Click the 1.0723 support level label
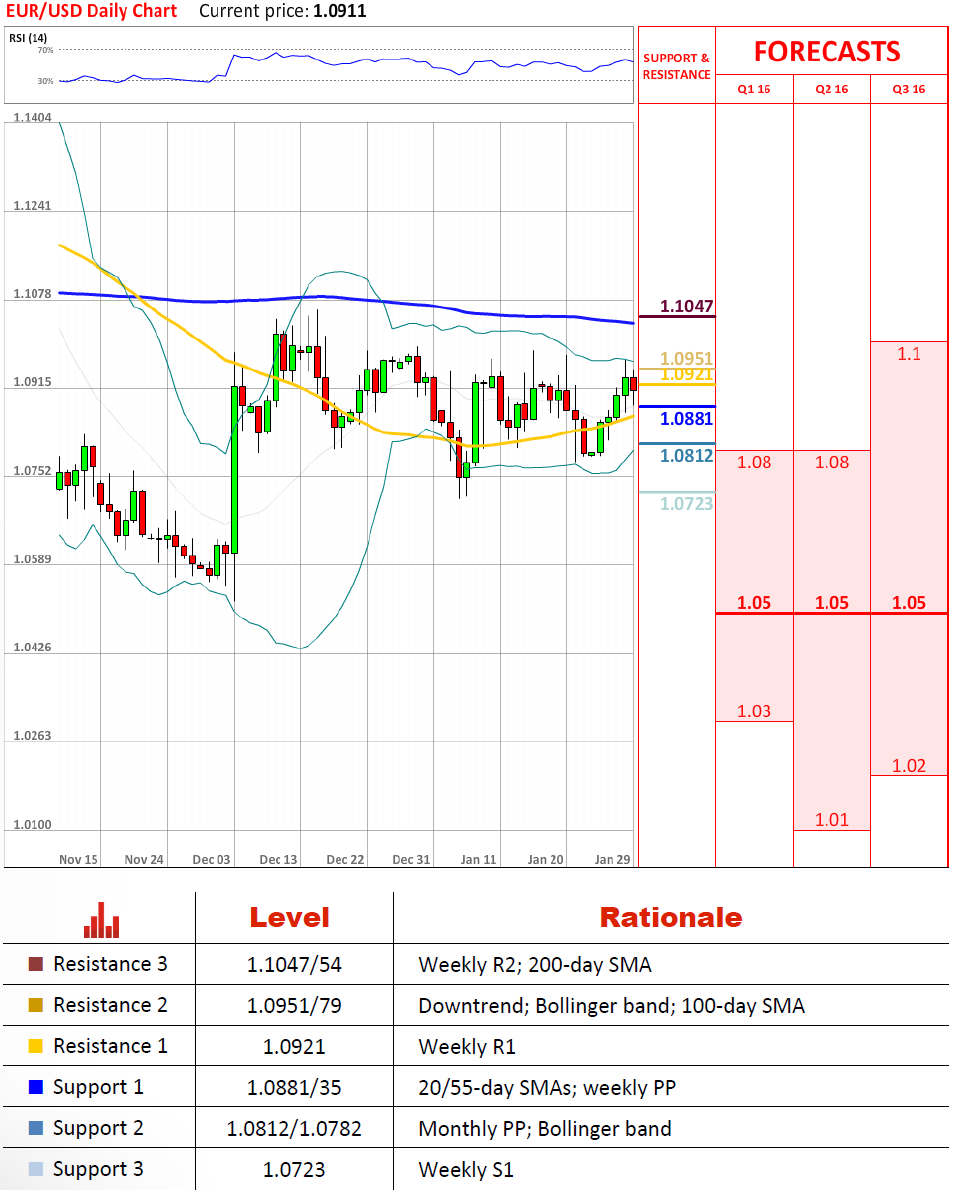The image size is (955, 1190). click(686, 503)
